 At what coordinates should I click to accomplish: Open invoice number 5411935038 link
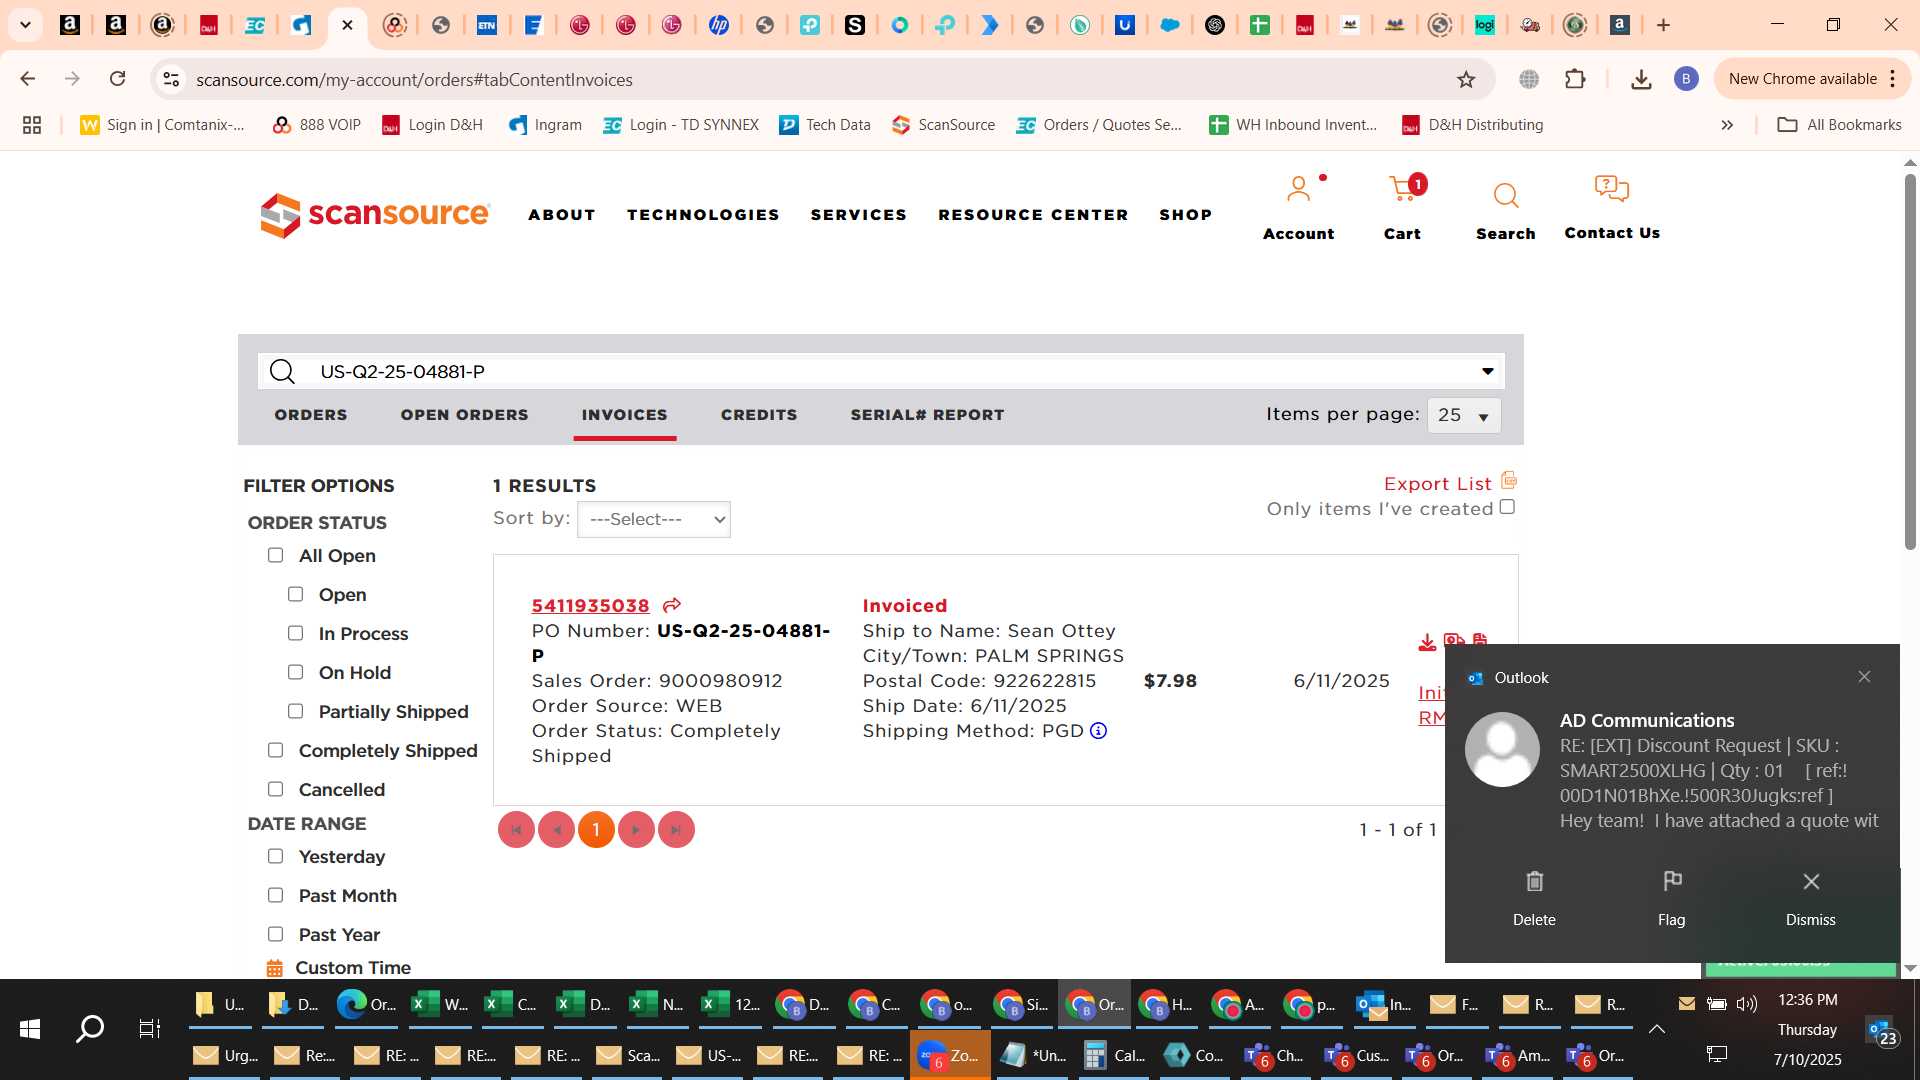pyautogui.click(x=590, y=606)
